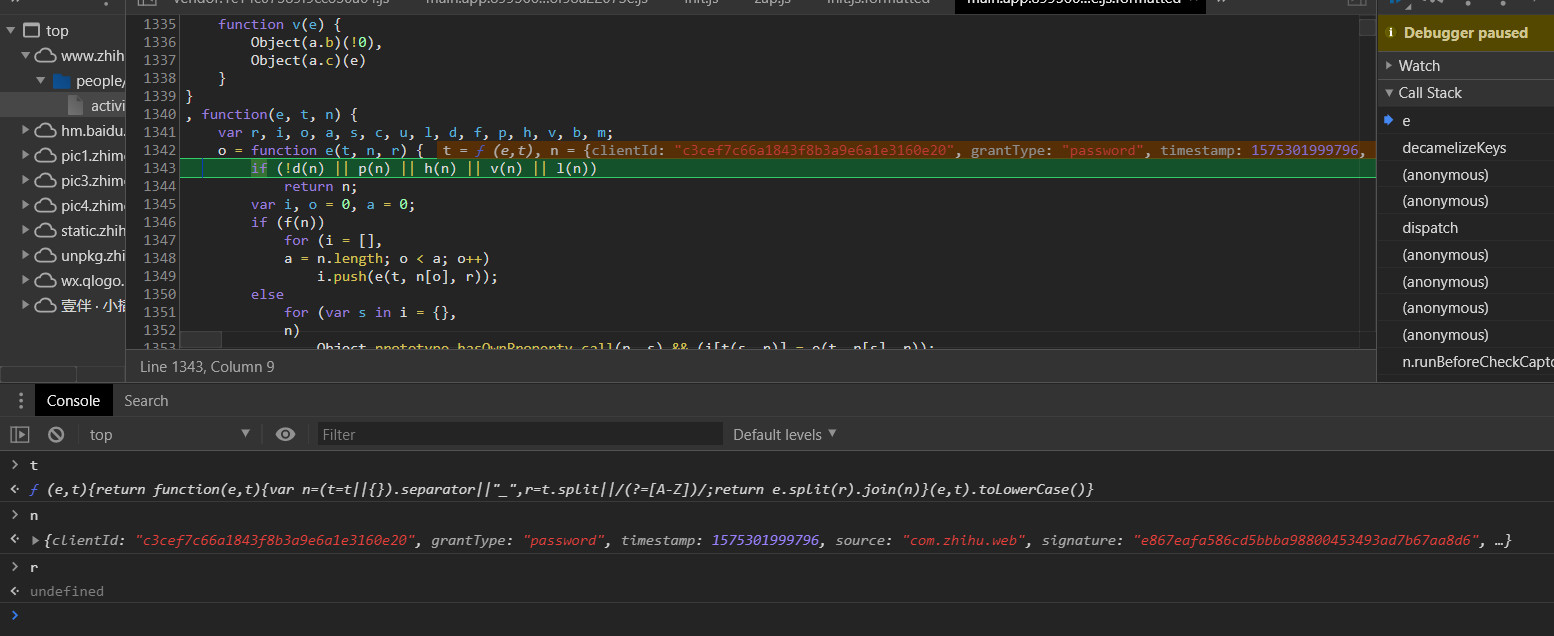Click the Debugger paused banner

pos(1466,33)
